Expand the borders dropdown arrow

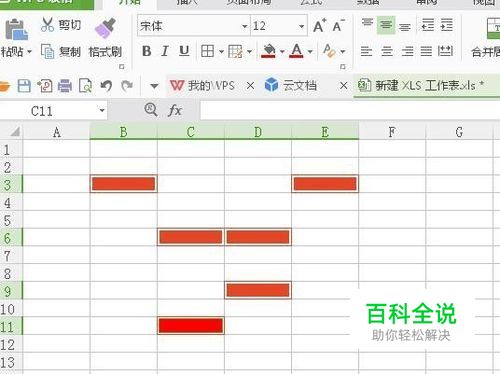(221, 52)
